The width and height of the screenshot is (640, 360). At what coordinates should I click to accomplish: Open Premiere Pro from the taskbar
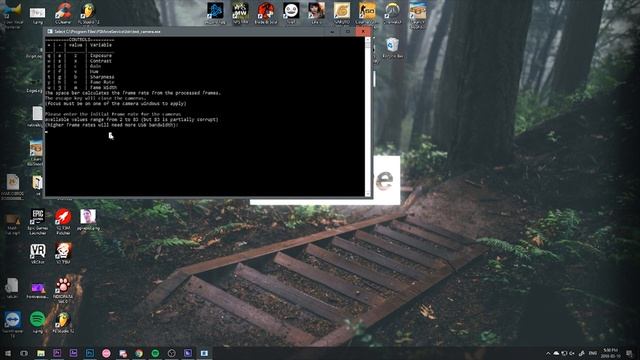click(57, 353)
